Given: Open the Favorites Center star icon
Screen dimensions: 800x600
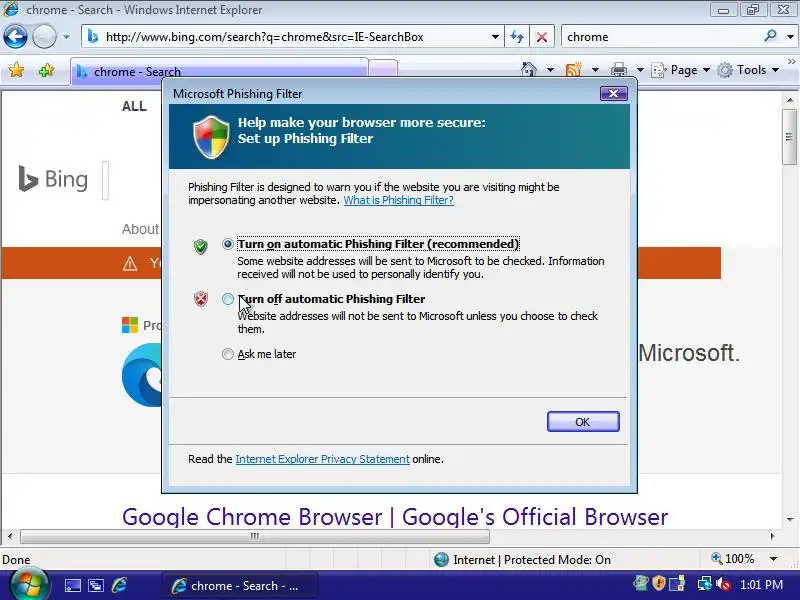Looking at the screenshot, I should click(x=16, y=70).
